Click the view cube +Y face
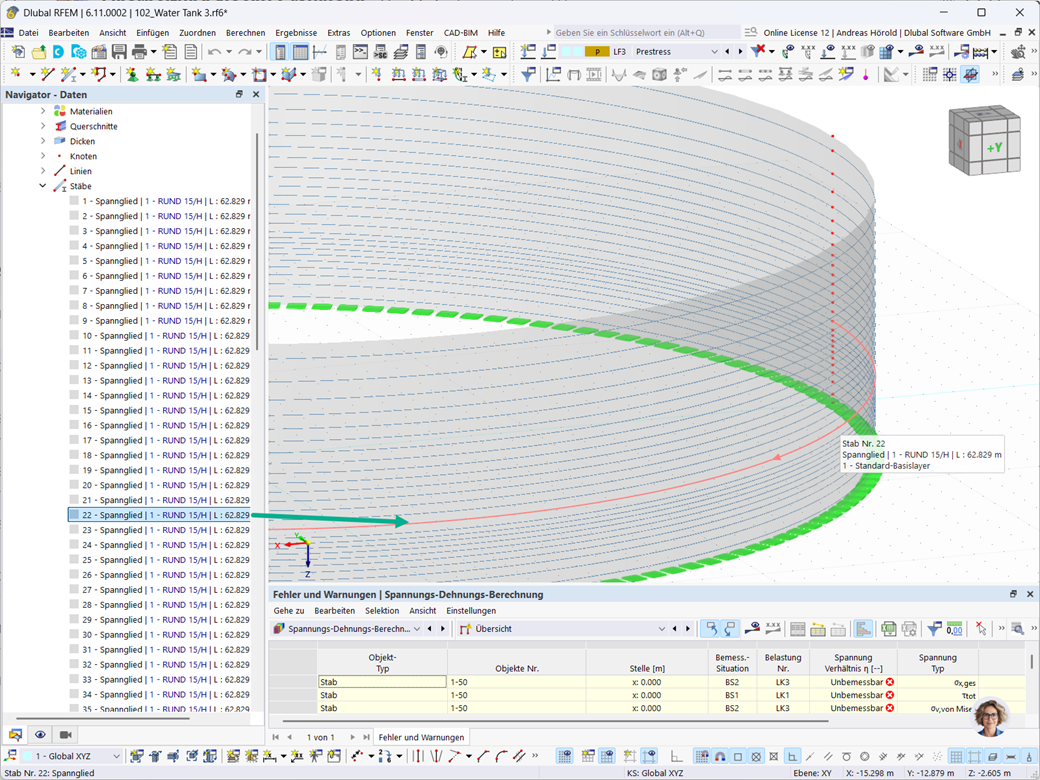 click(994, 148)
